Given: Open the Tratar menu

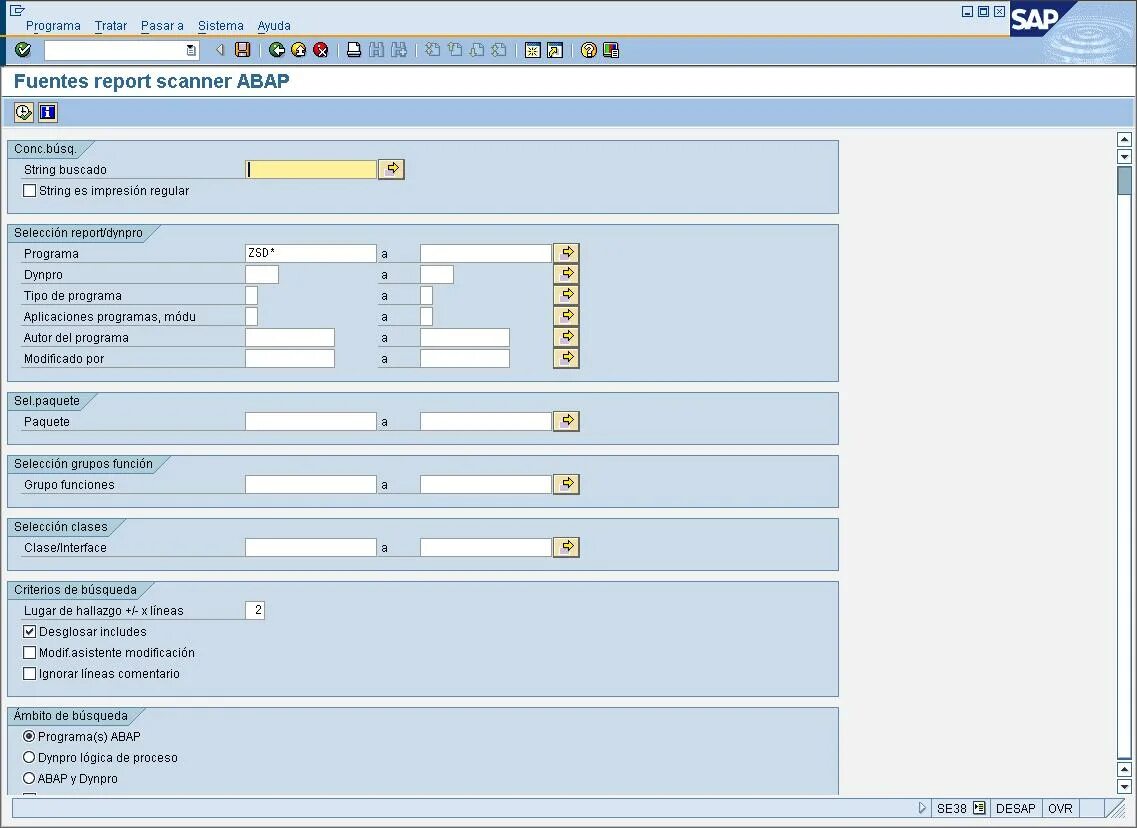Looking at the screenshot, I should pyautogui.click(x=110, y=25).
